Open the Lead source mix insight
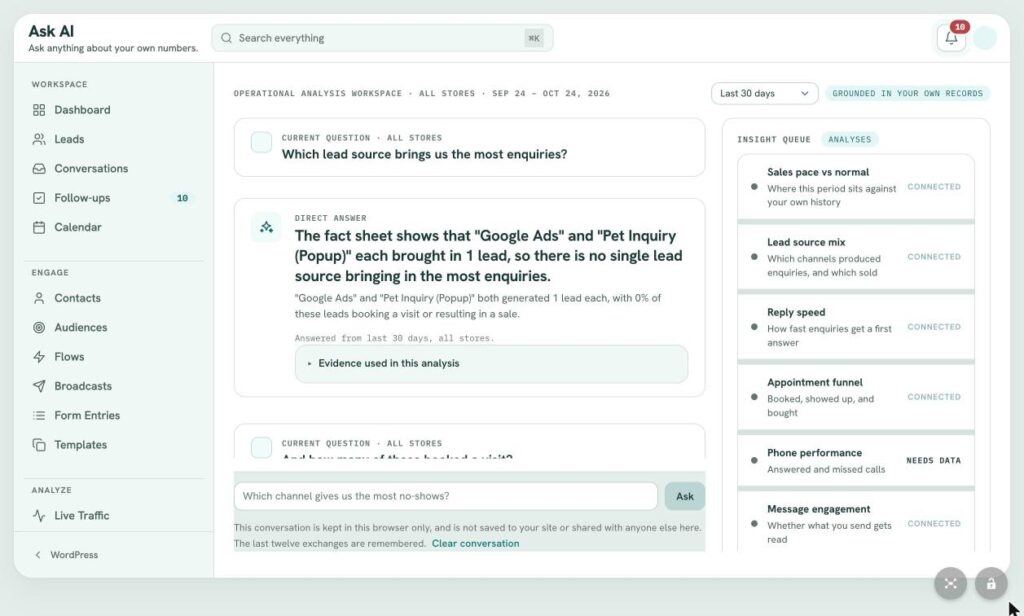 (x=856, y=257)
